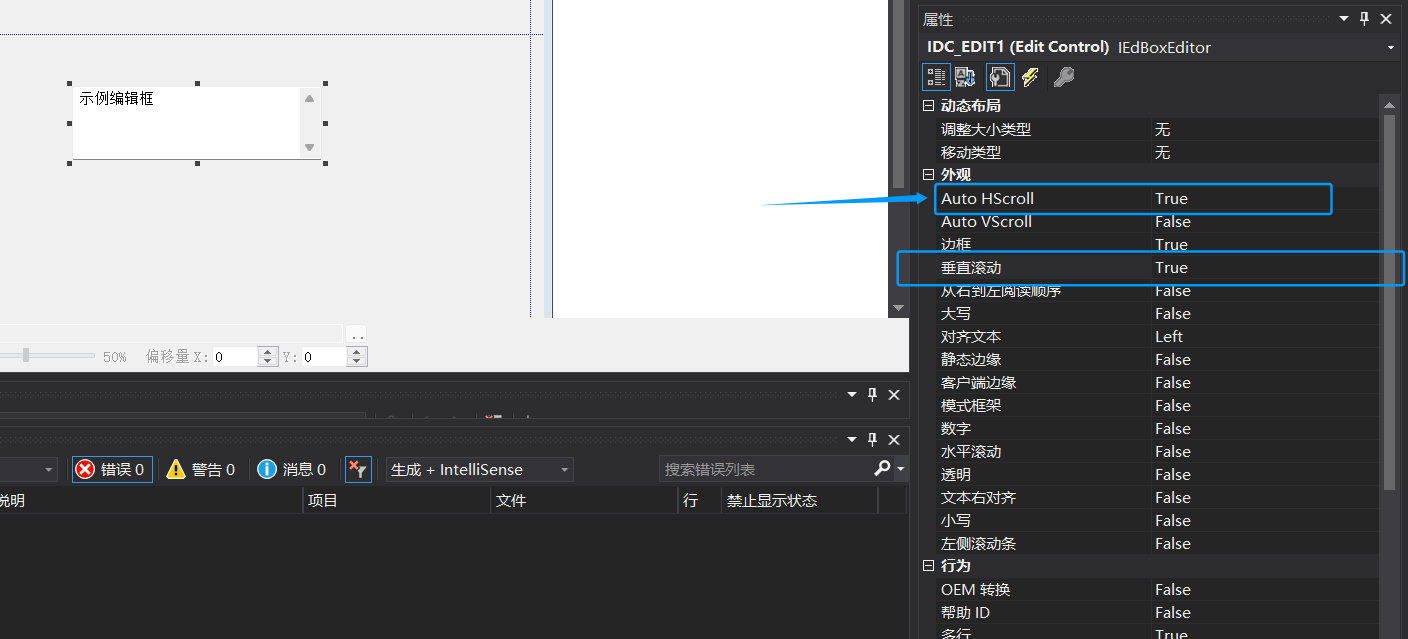Pin the Properties panel
This screenshot has width=1408, height=639.
tap(1364, 19)
